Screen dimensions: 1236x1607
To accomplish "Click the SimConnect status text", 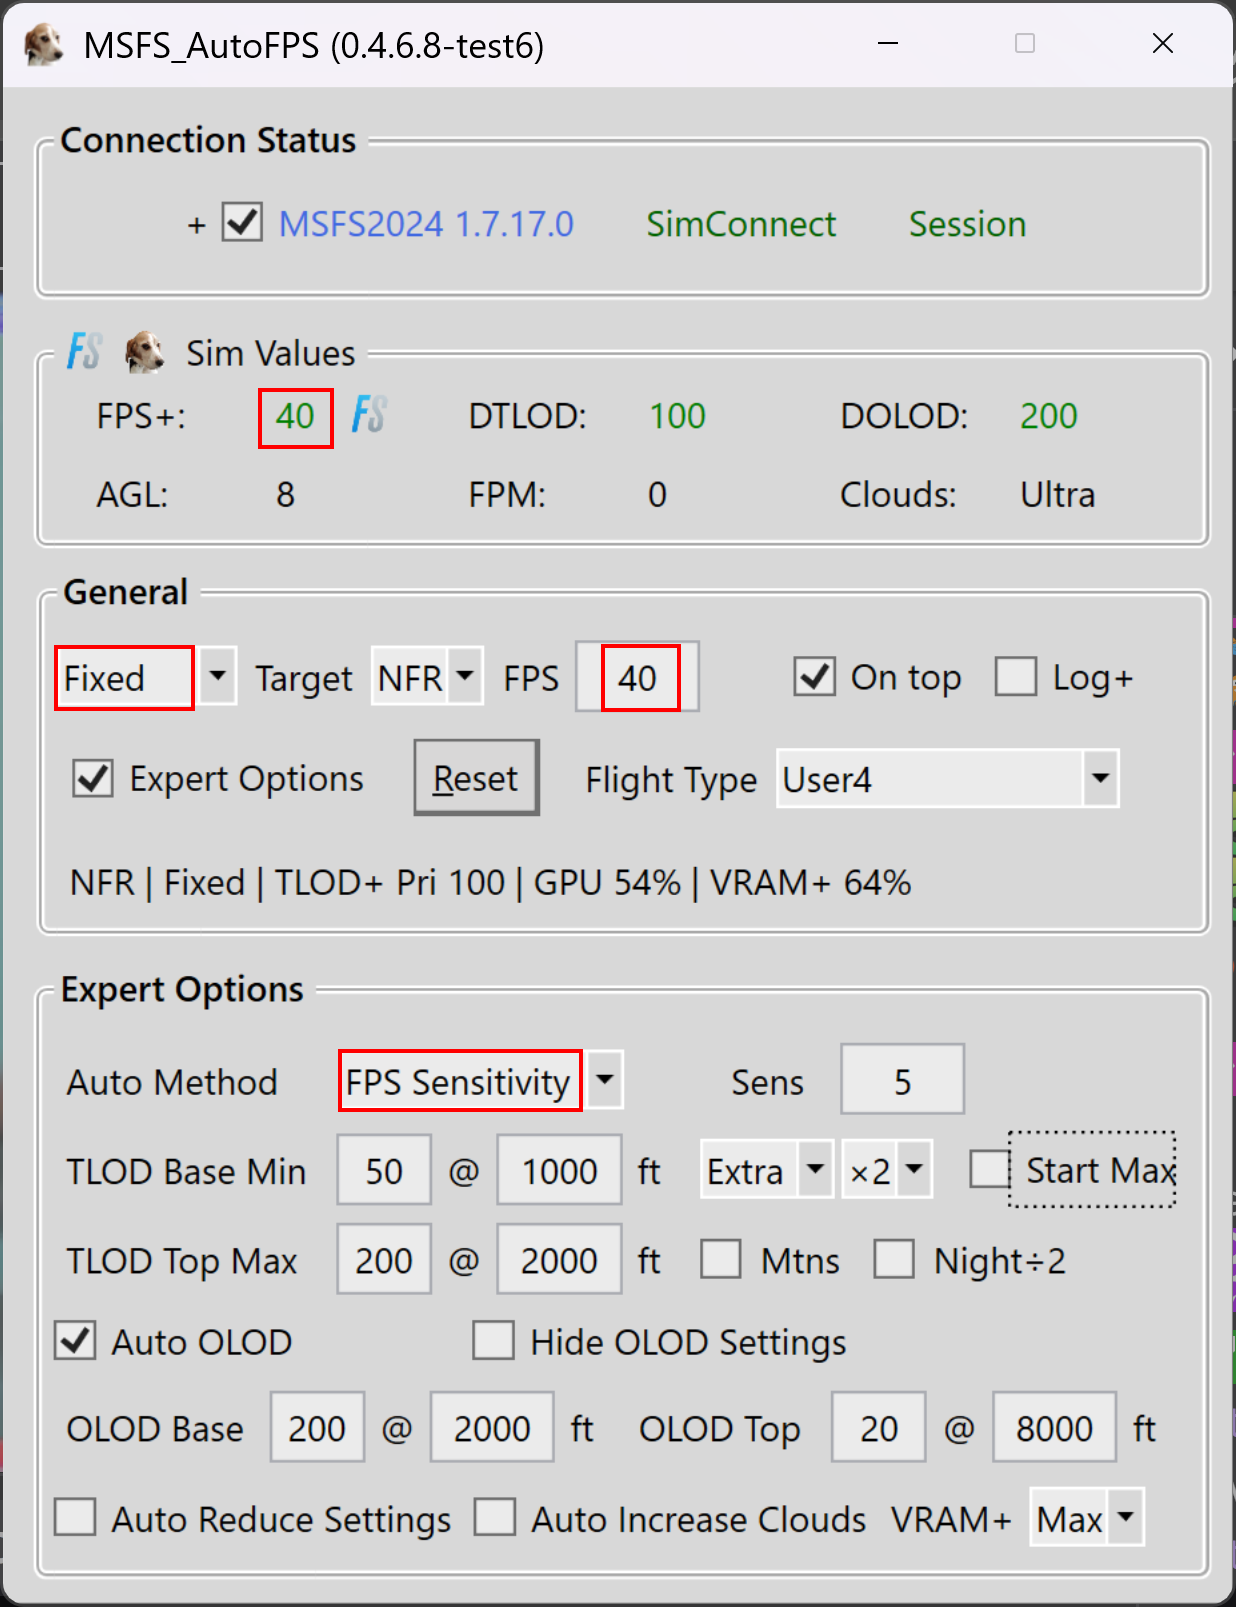I will [x=741, y=224].
